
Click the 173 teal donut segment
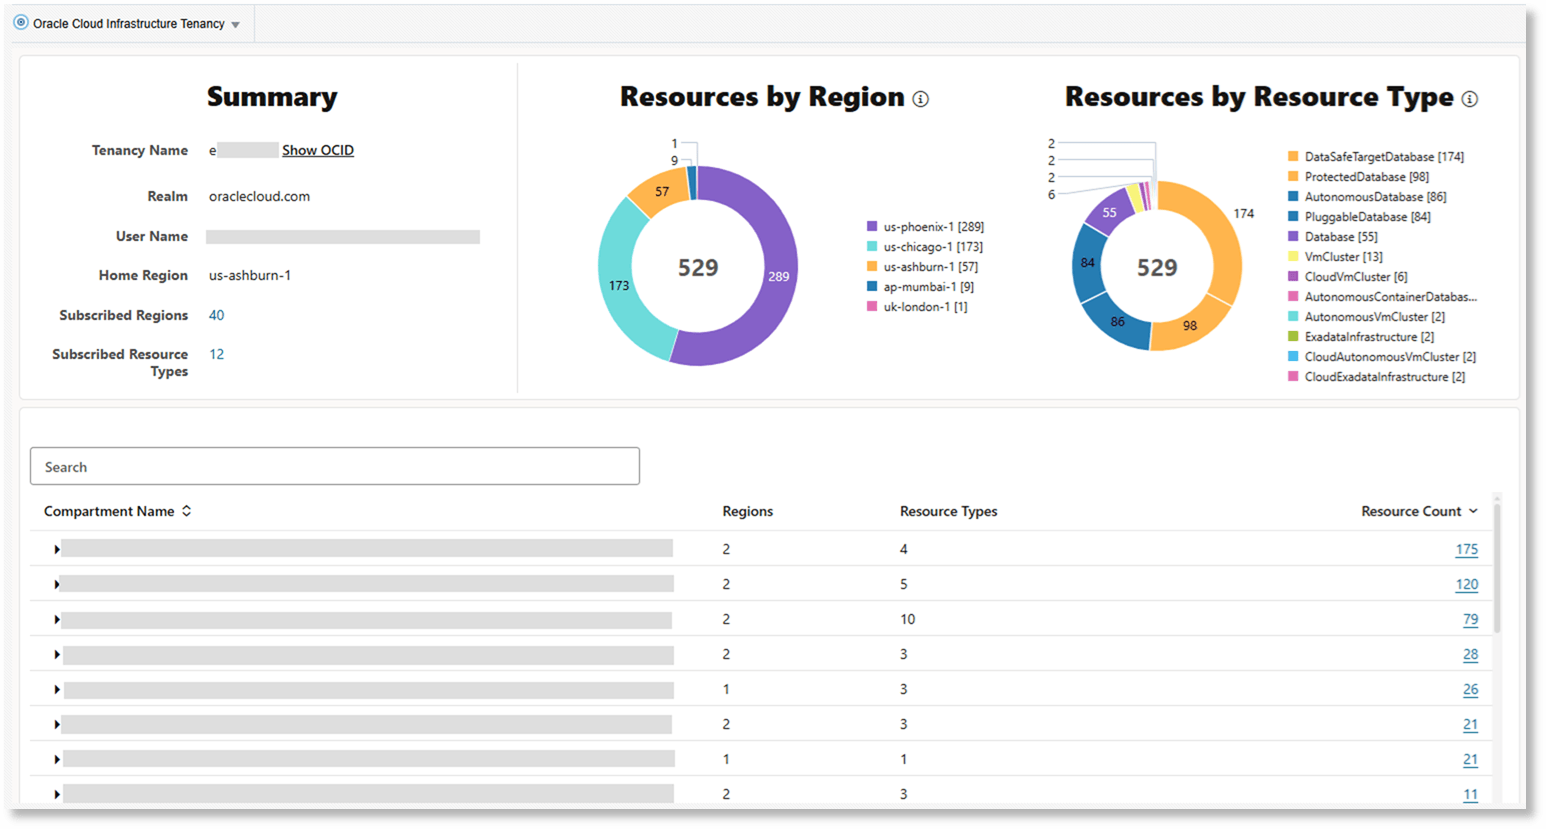(x=618, y=285)
